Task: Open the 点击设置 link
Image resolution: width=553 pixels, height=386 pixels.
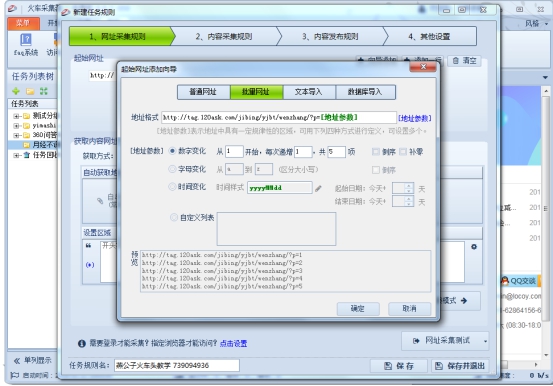Action: coord(233,343)
